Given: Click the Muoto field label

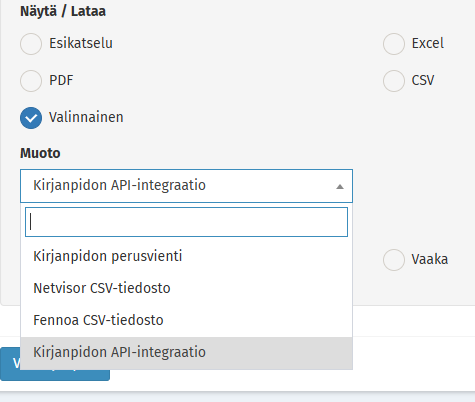Looking at the screenshot, I should (40, 153).
